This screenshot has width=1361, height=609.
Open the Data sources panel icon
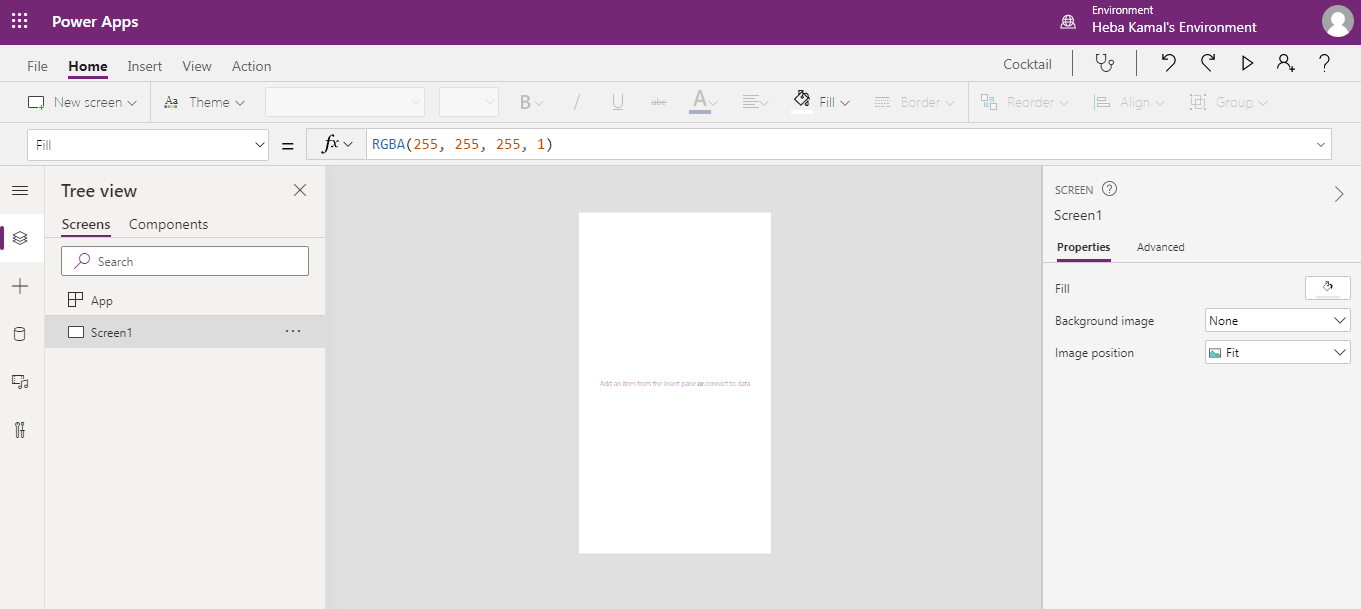(20, 333)
